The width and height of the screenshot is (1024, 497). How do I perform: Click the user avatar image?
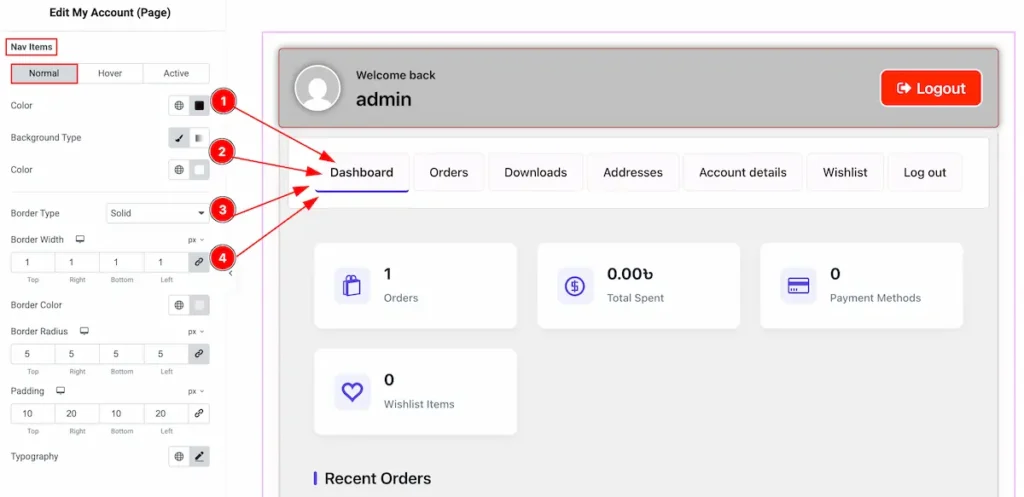(x=317, y=88)
